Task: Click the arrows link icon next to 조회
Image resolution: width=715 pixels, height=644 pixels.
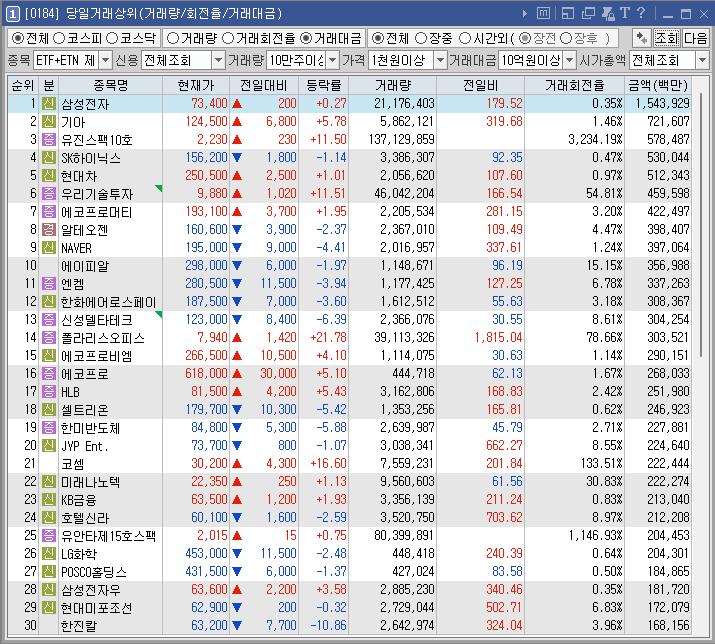Action: (642, 38)
